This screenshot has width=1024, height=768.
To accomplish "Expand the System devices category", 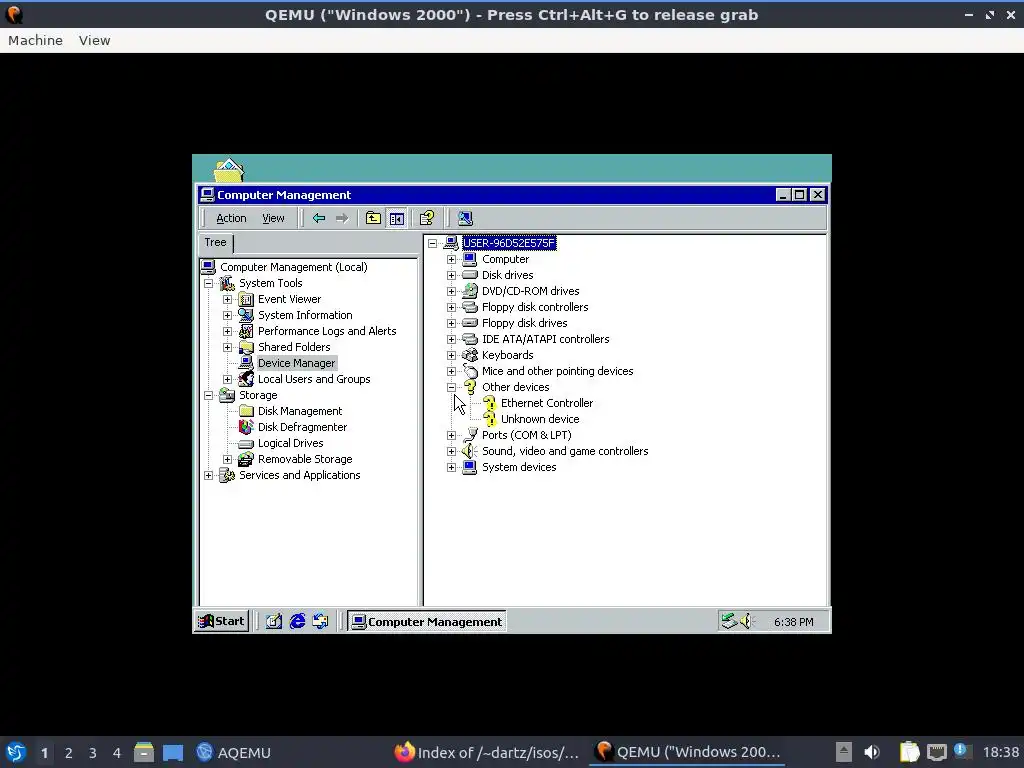I will pos(451,468).
